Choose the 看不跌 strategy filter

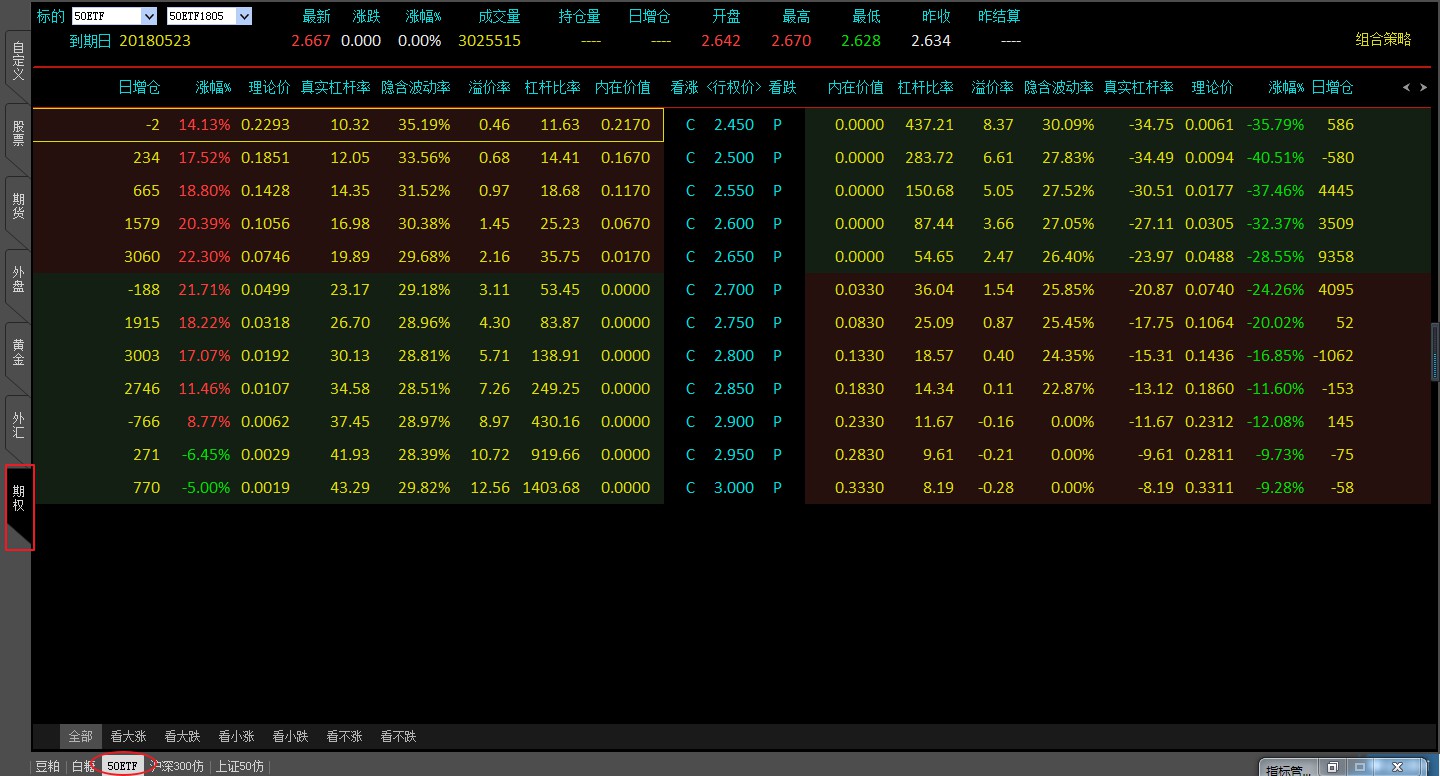(398, 737)
